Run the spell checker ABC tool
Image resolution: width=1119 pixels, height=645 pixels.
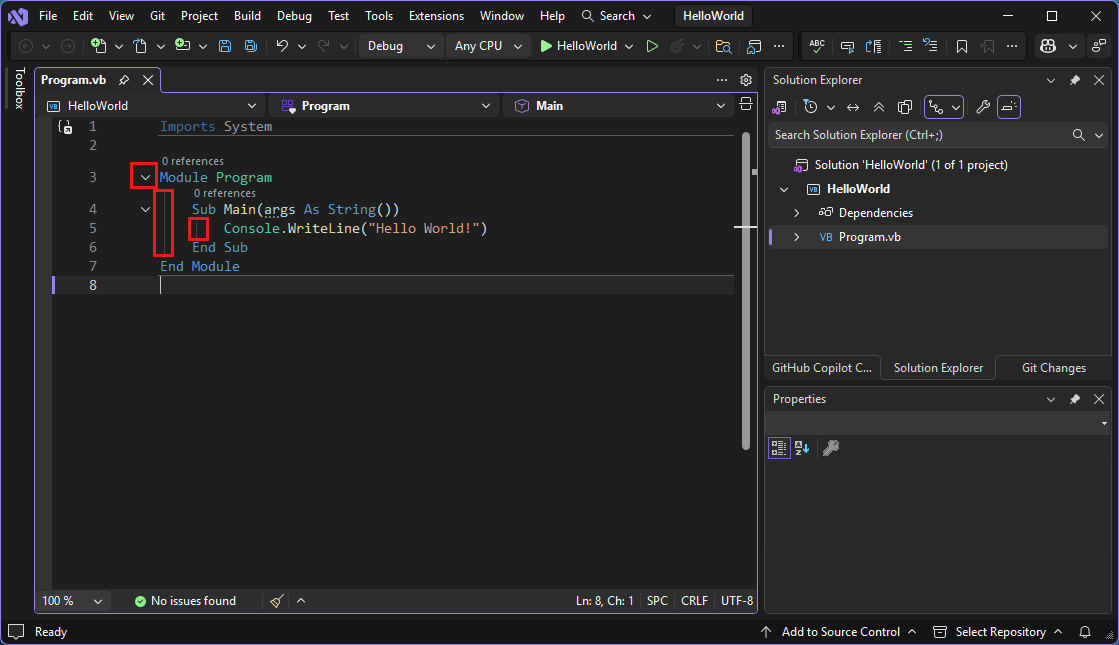[x=816, y=46]
